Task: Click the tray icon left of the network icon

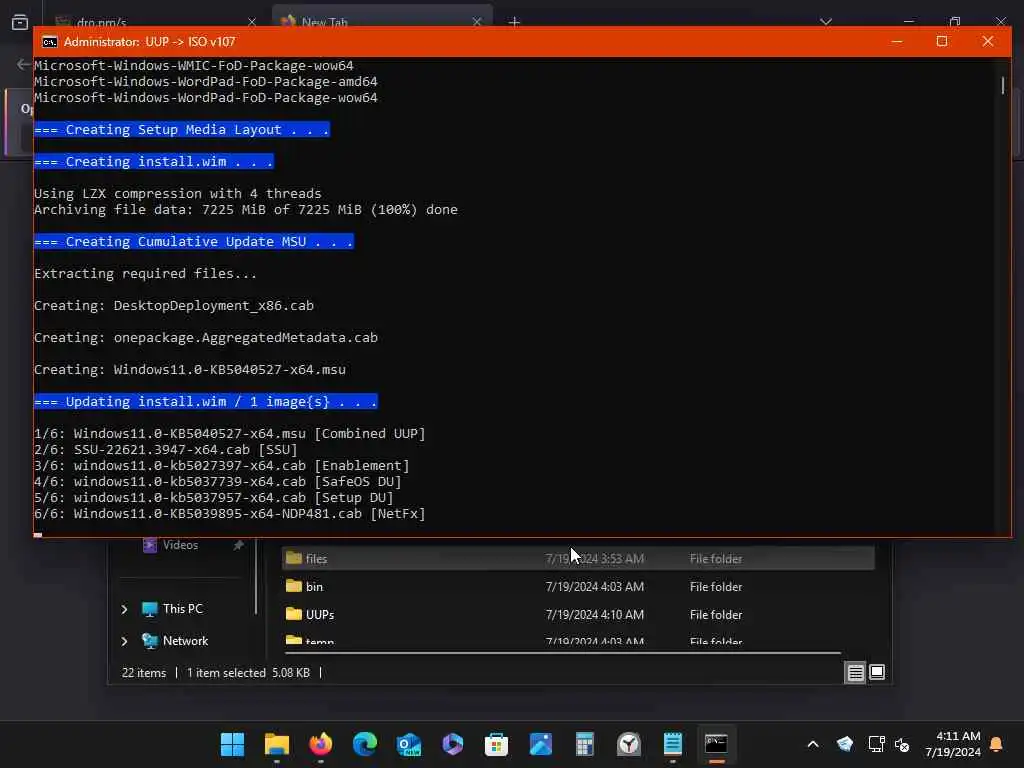Action: [x=844, y=744]
